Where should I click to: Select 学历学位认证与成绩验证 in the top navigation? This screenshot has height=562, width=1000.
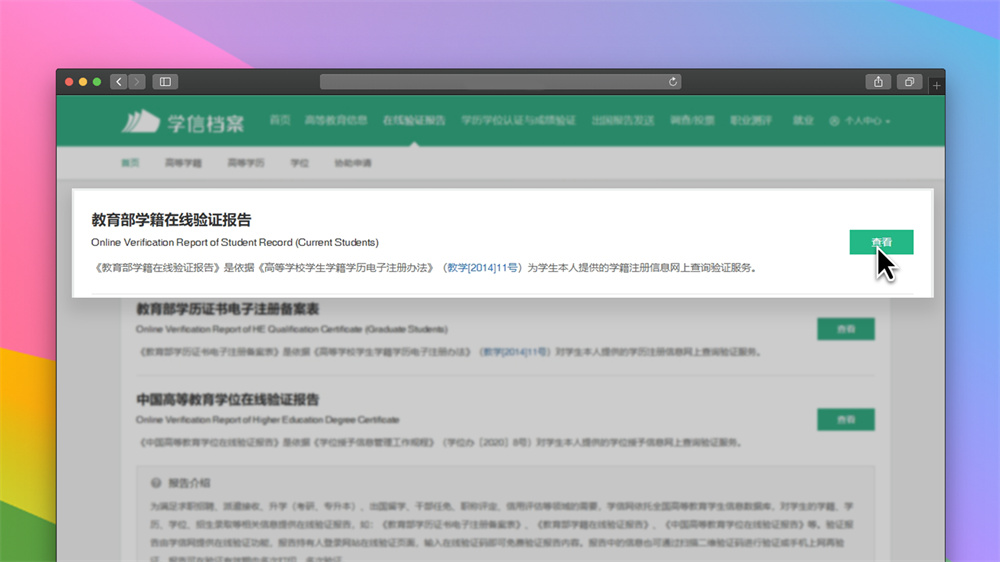[x=518, y=120]
